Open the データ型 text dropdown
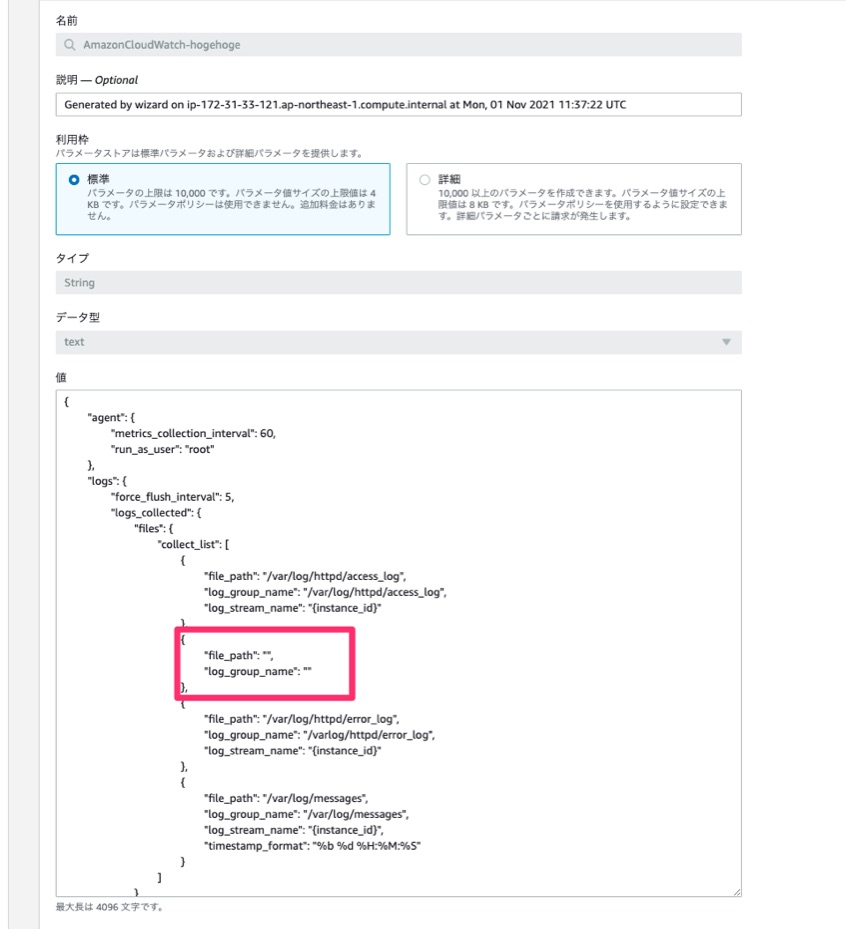846x929 pixels. (398, 342)
